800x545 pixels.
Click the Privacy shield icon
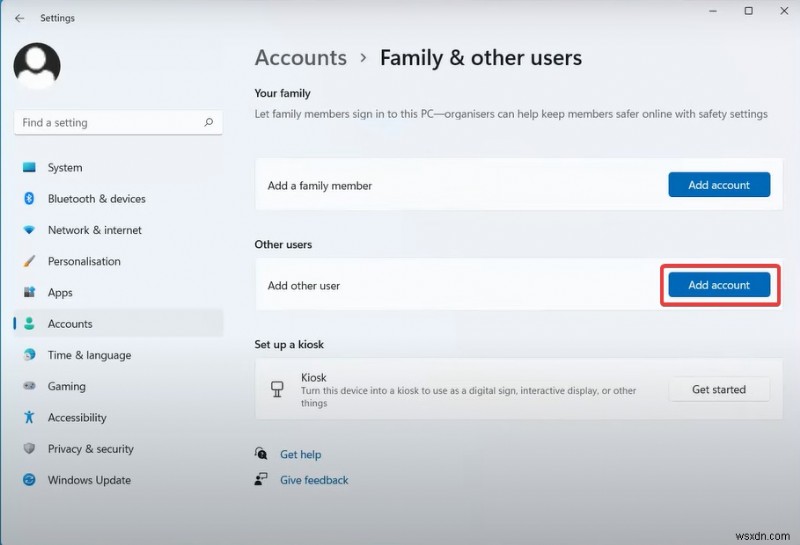pyautogui.click(x=29, y=449)
